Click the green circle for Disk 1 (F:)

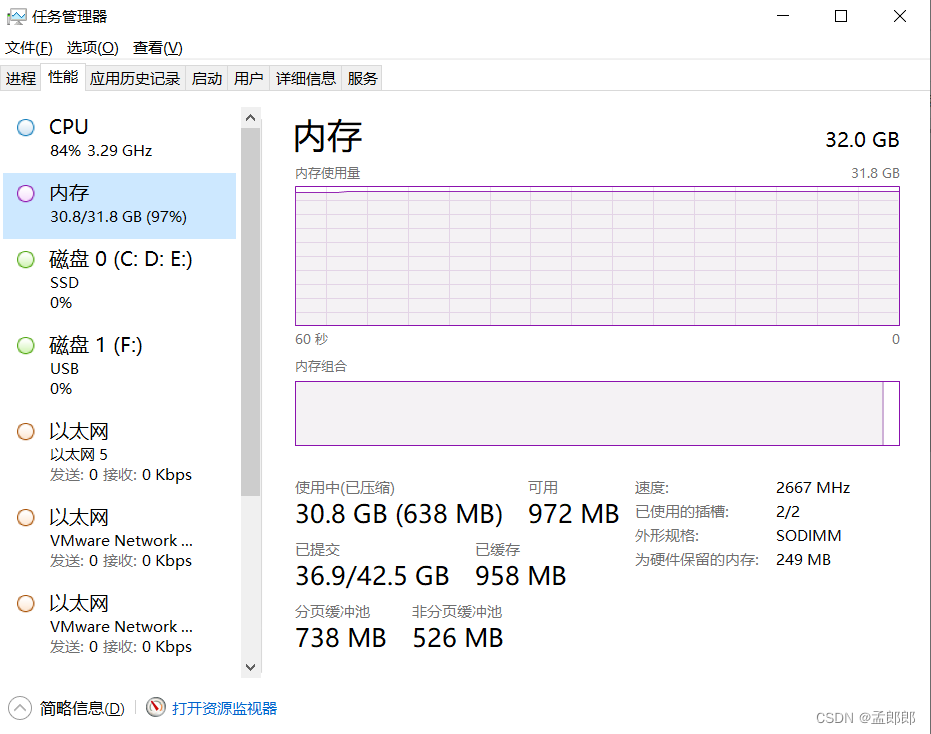click(x=26, y=346)
